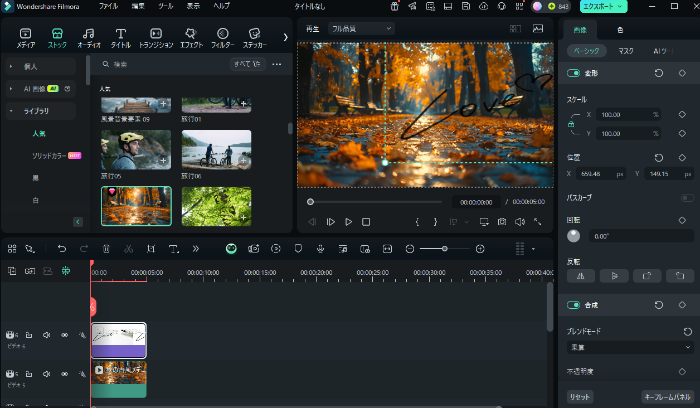Open the すべて filter dropdown
Viewport: 700px width, 408px height.
(x=248, y=64)
